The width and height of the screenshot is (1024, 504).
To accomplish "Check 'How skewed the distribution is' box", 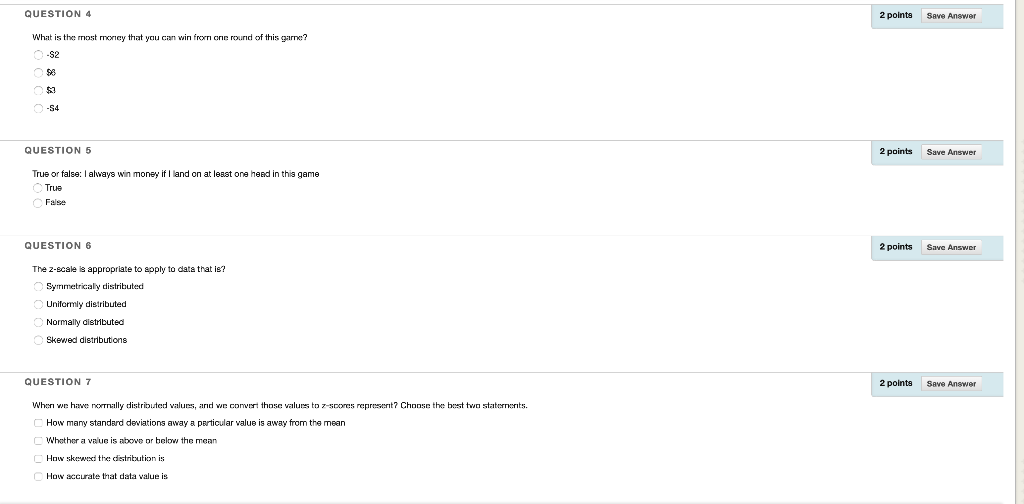I will click(38, 458).
